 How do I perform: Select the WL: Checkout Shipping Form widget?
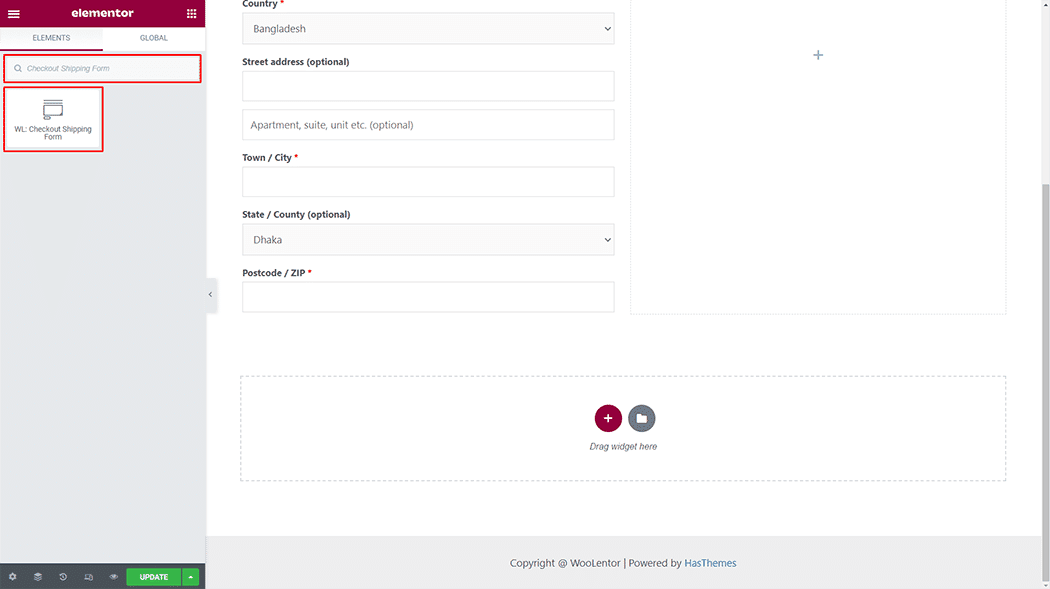53,119
